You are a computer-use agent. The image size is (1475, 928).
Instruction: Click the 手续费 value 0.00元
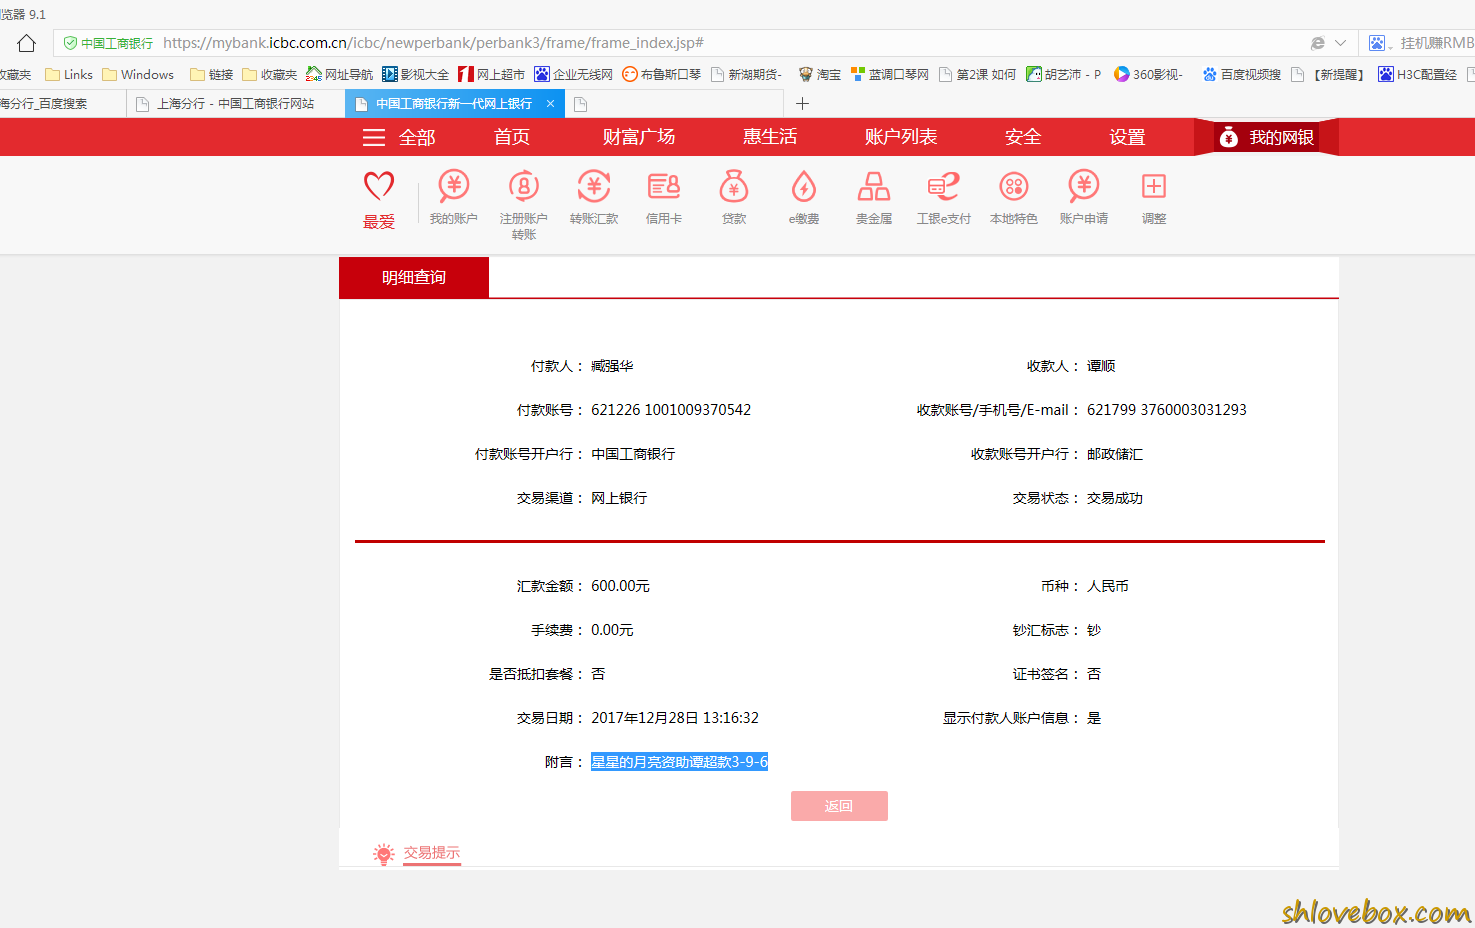(x=612, y=630)
